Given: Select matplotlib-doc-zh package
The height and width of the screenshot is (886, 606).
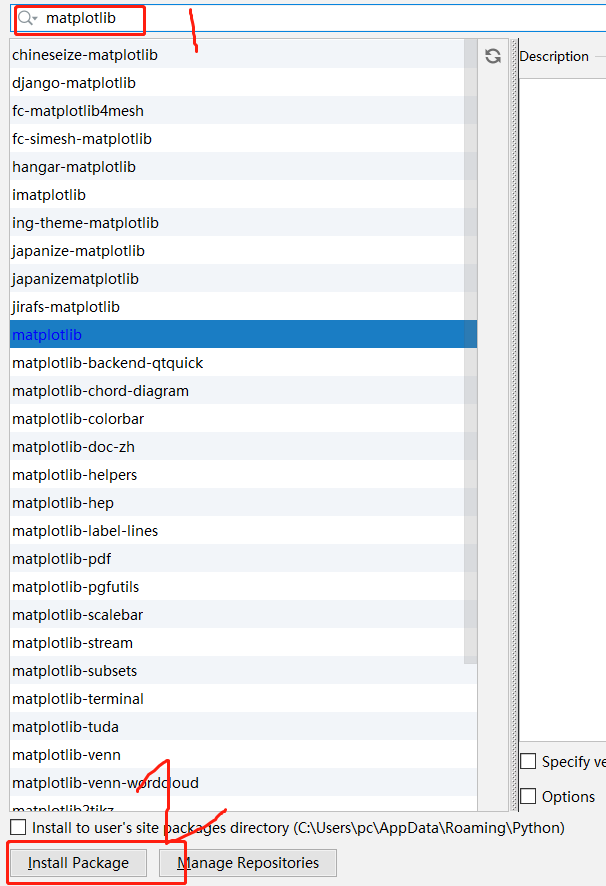Looking at the screenshot, I should 243,447.
